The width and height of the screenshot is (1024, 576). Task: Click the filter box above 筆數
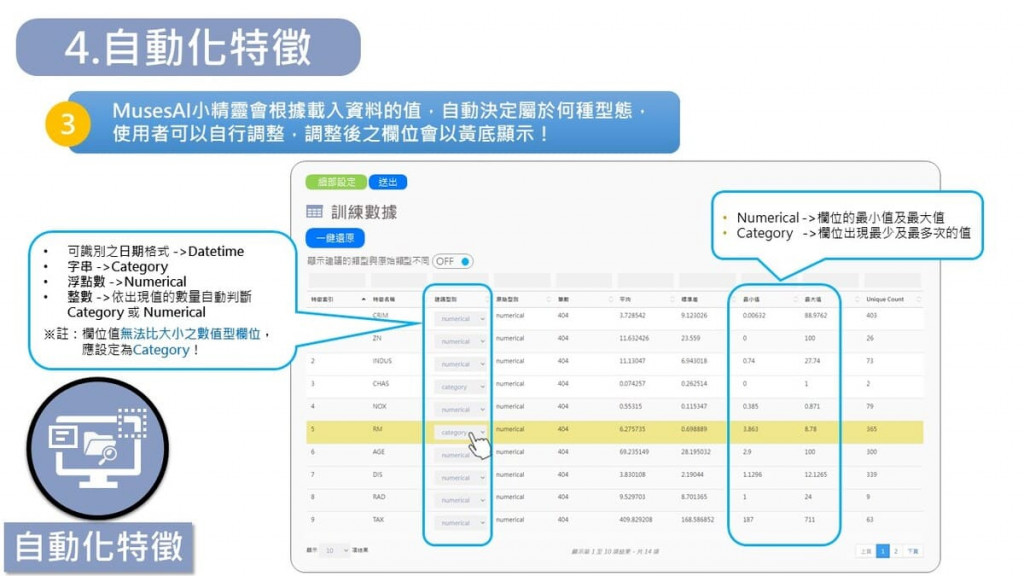583,281
